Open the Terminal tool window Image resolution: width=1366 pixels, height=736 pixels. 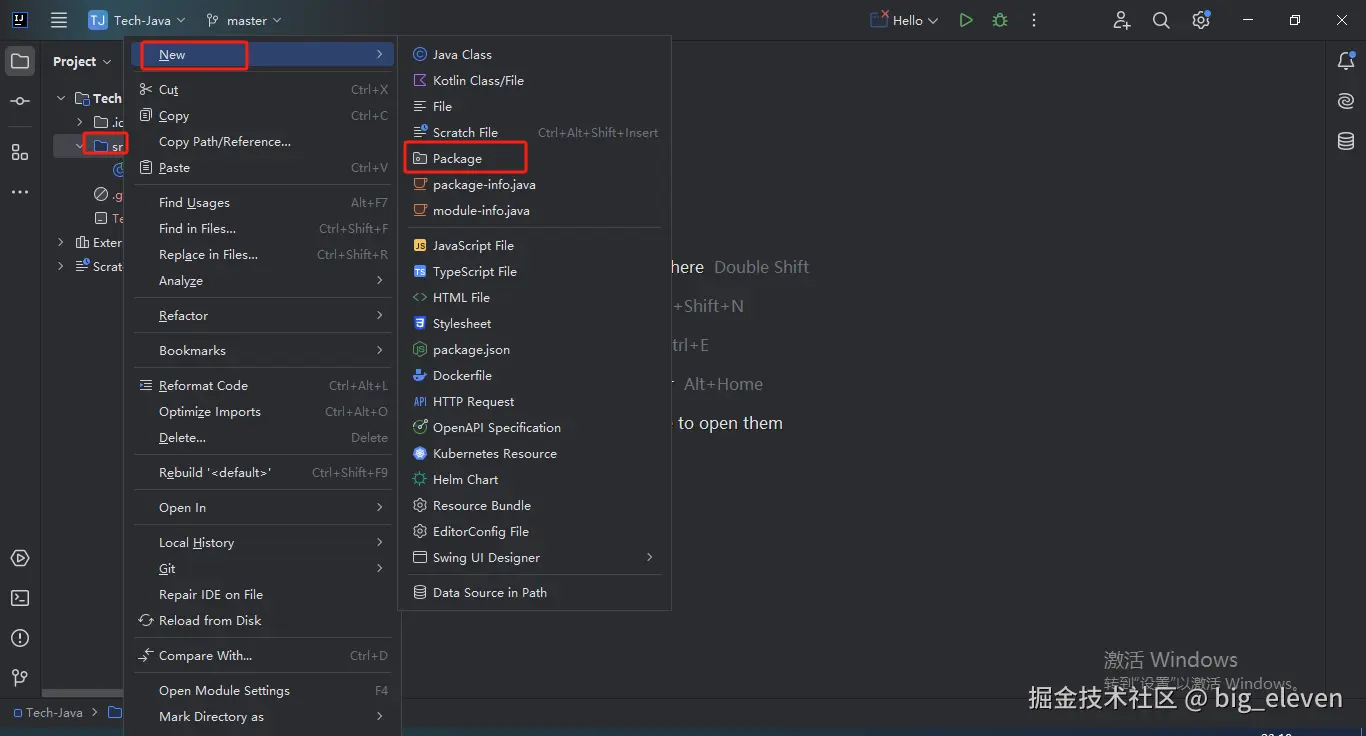(x=20, y=598)
